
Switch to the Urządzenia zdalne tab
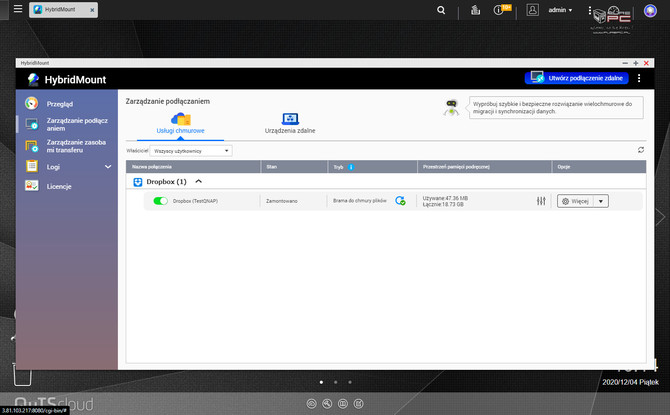pyautogui.click(x=290, y=124)
